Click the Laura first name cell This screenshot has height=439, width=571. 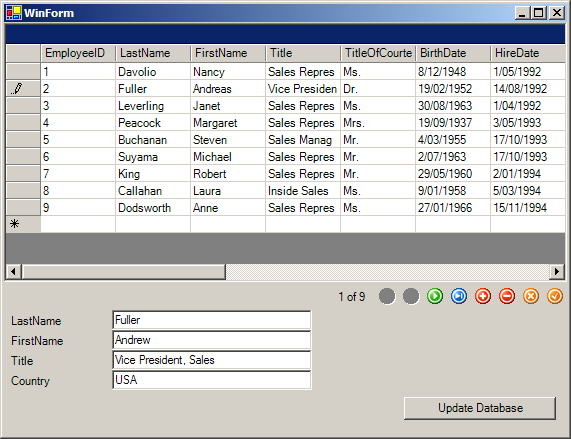coord(228,190)
